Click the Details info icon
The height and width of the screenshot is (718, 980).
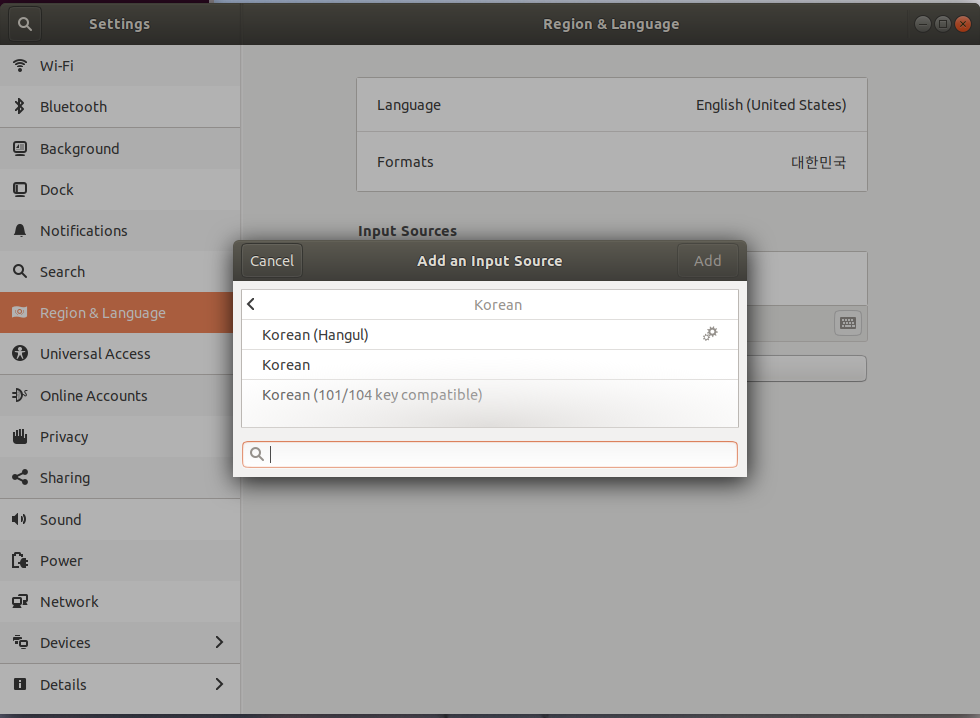tap(20, 684)
